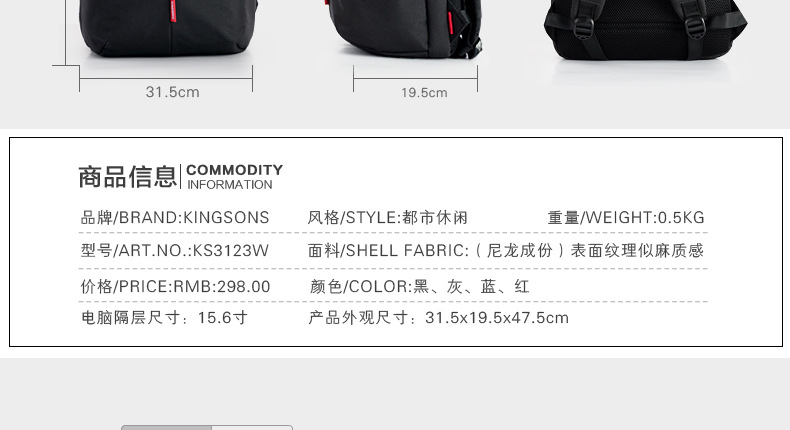
Task: Click the COMMODITY INFORMATION subtitle
Action: (x=234, y=177)
